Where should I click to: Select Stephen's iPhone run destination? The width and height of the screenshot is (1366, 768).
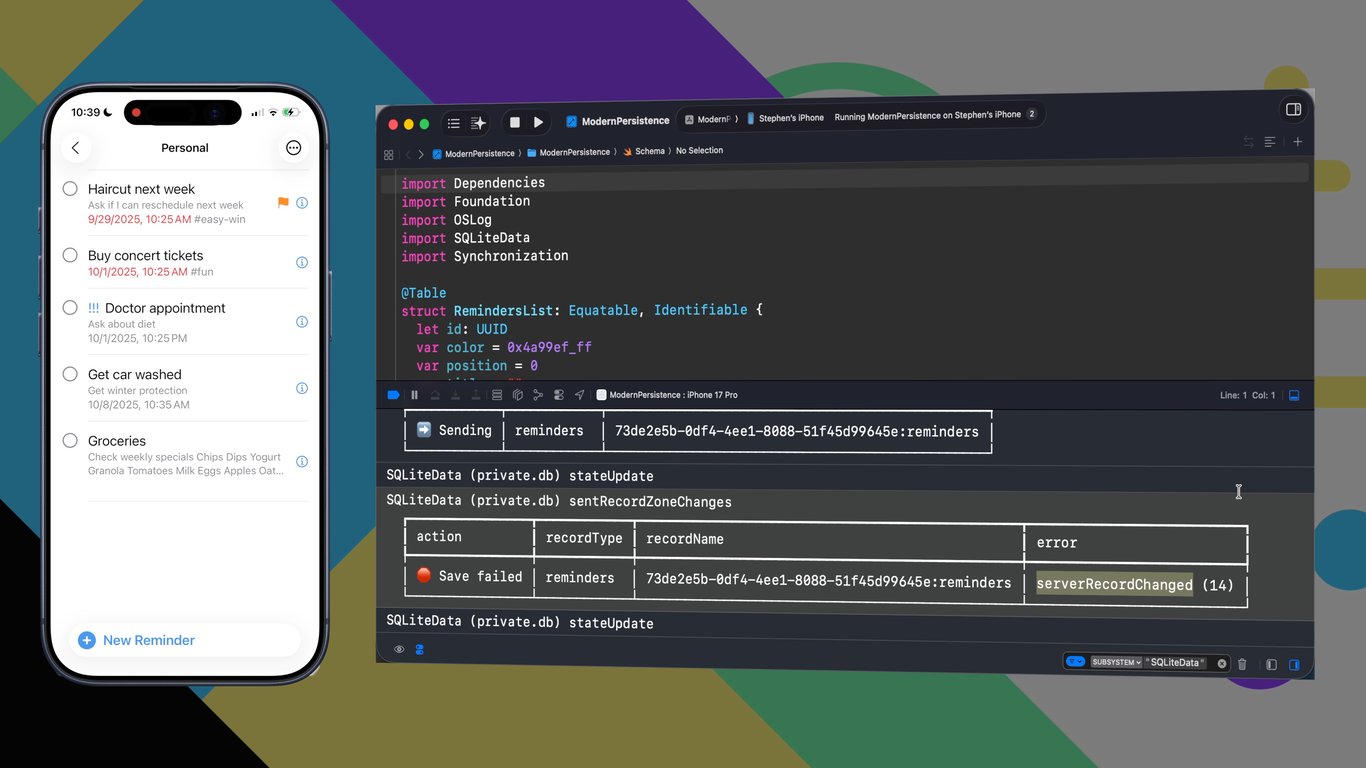785,118
